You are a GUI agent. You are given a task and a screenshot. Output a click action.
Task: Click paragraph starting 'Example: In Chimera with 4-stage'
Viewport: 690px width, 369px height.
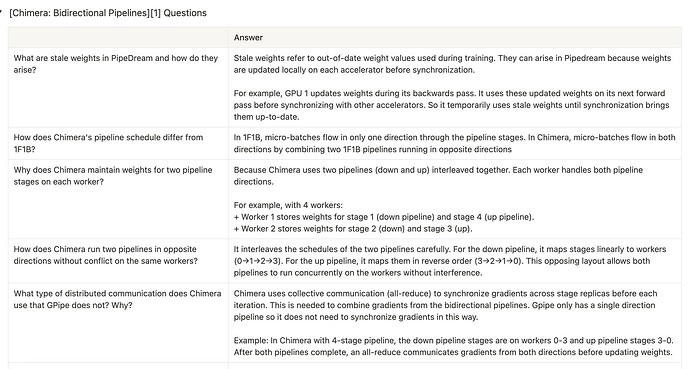453,346
